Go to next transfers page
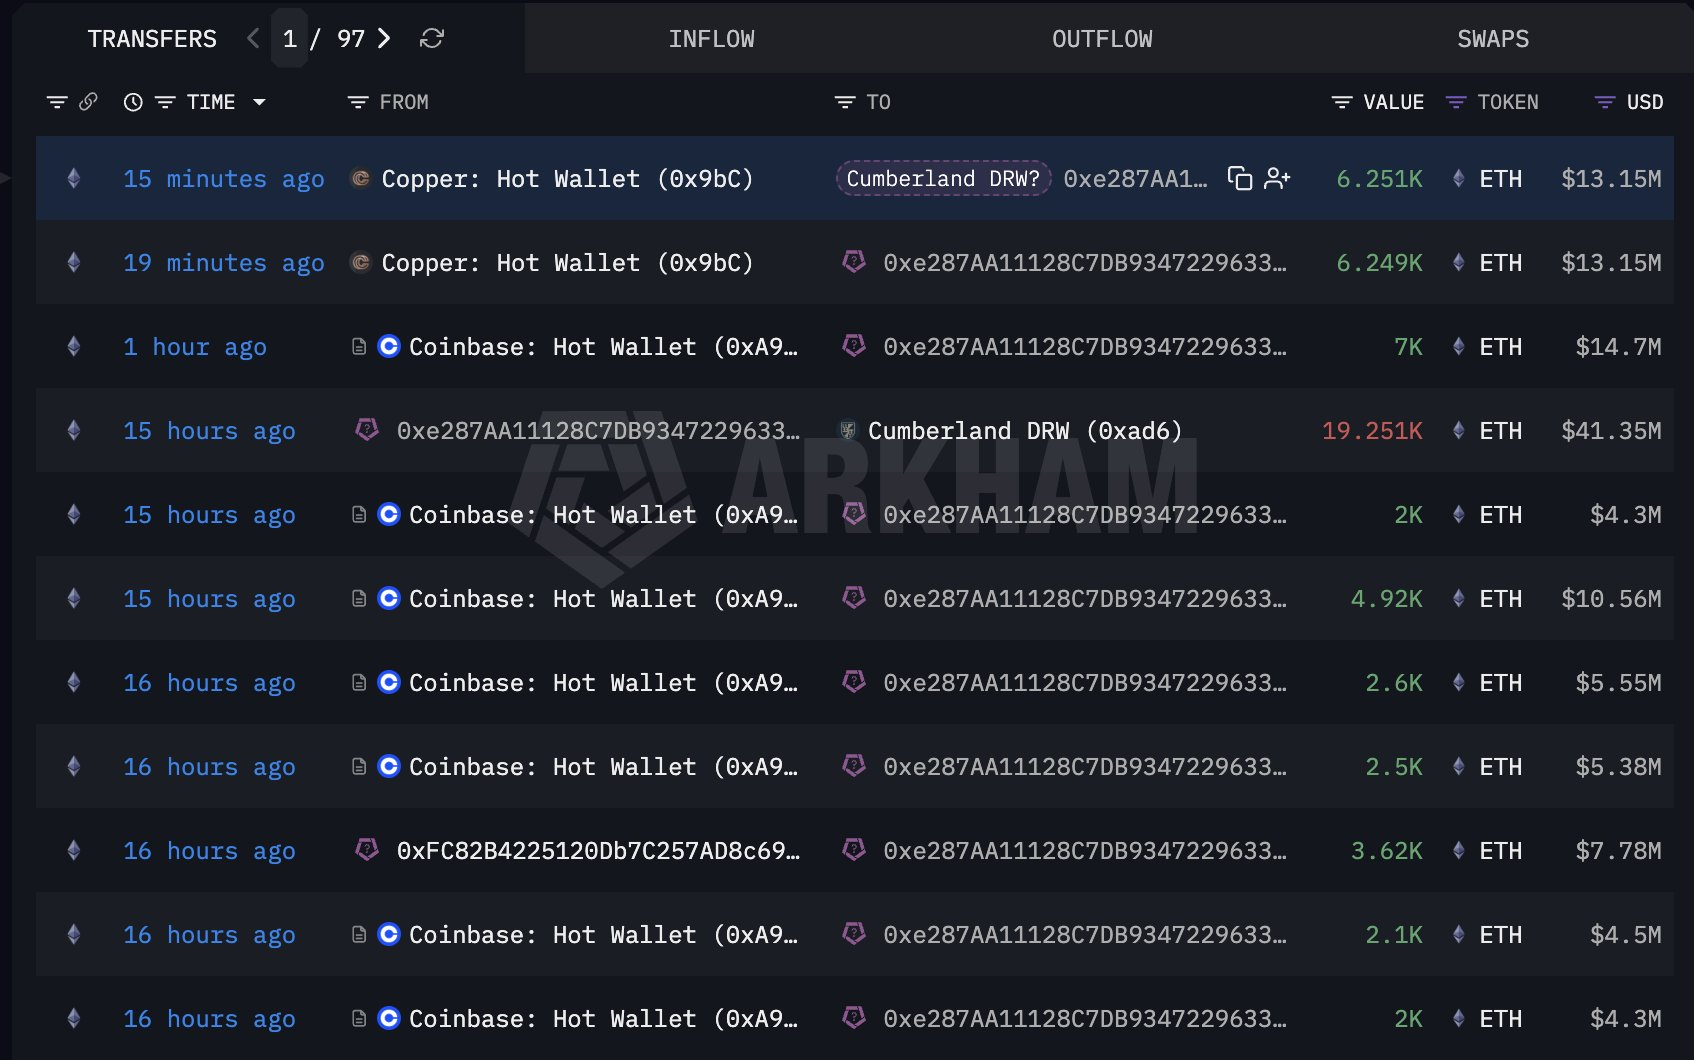 click(384, 39)
